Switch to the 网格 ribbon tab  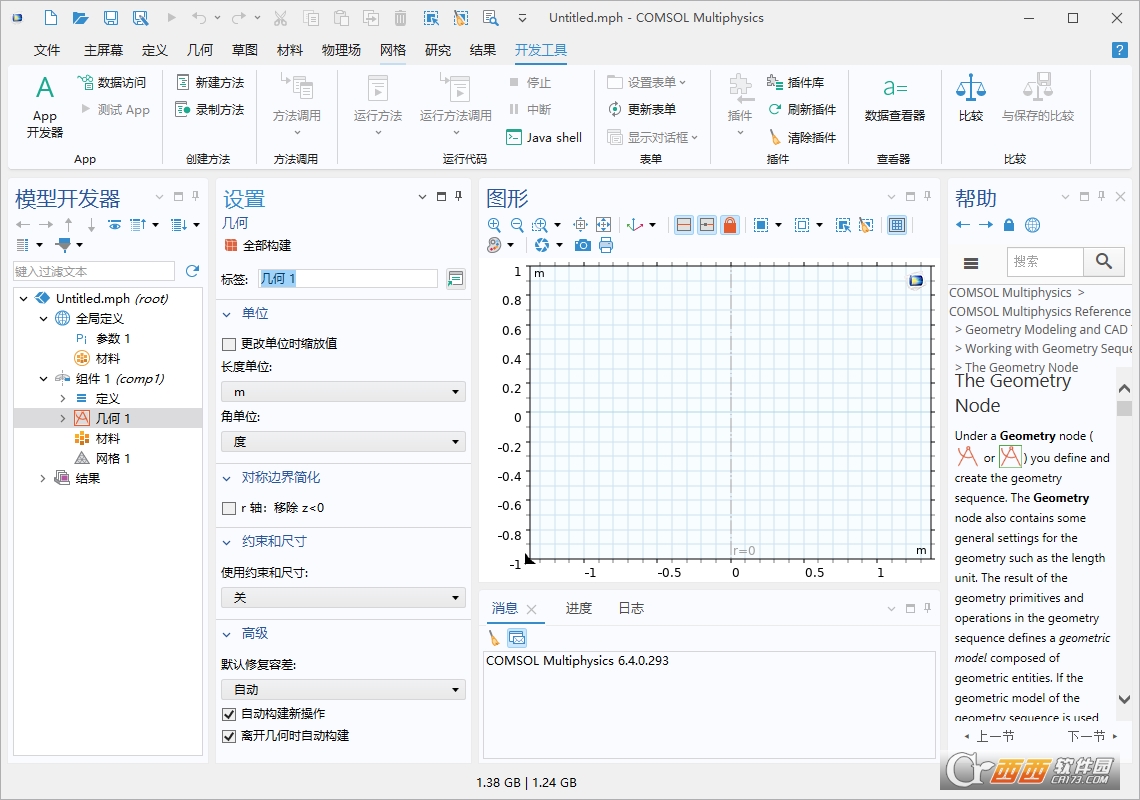pyautogui.click(x=393, y=49)
